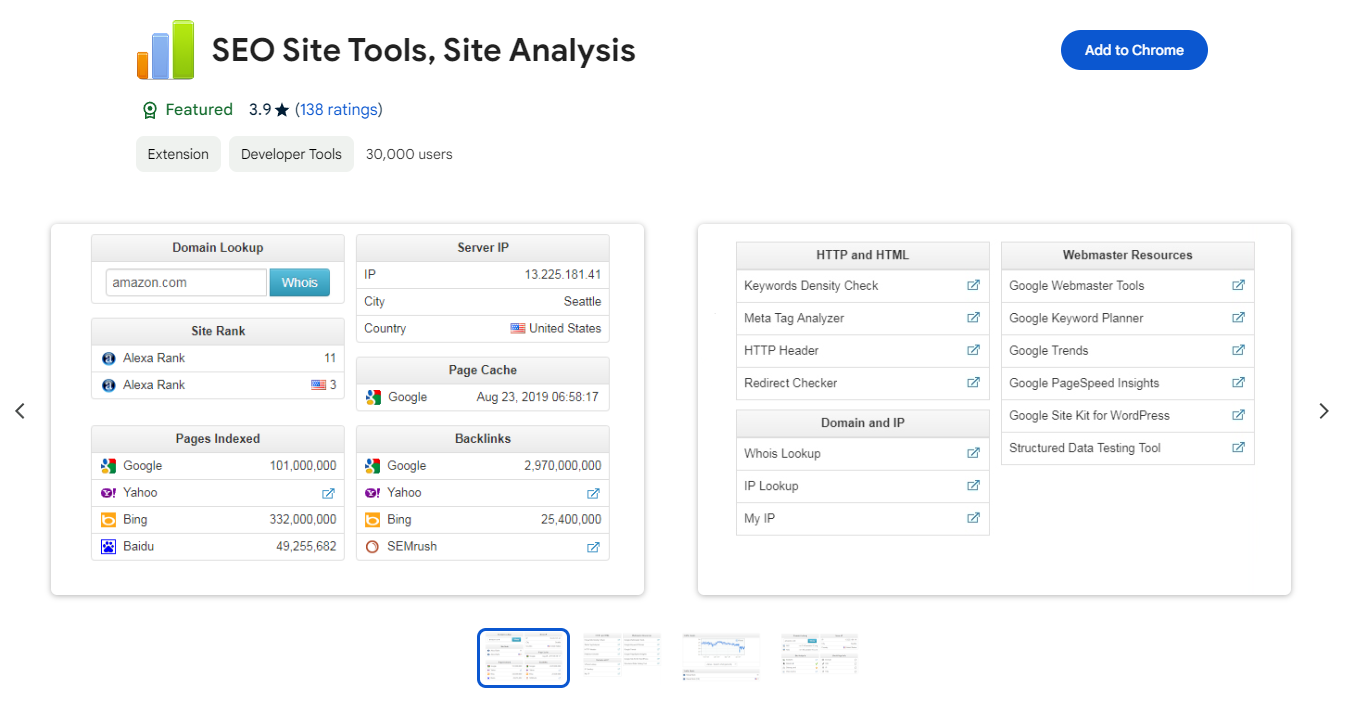Click the Google PageSpeed Insights row text
This screenshot has height=710, width=1352.
point(1084,383)
